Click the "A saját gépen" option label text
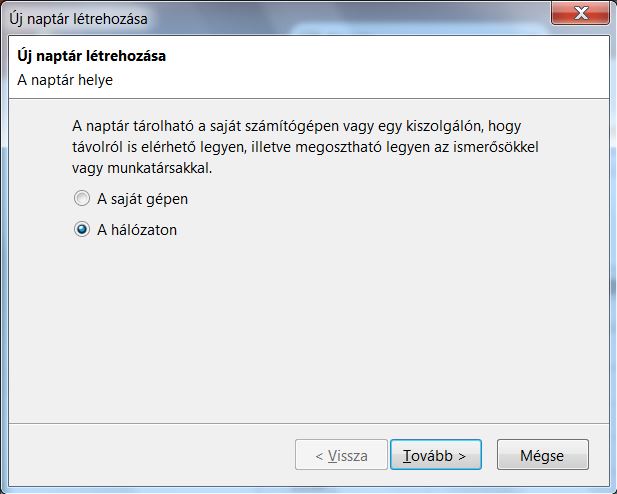Viewport: 617px width, 494px height. pos(142,199)
